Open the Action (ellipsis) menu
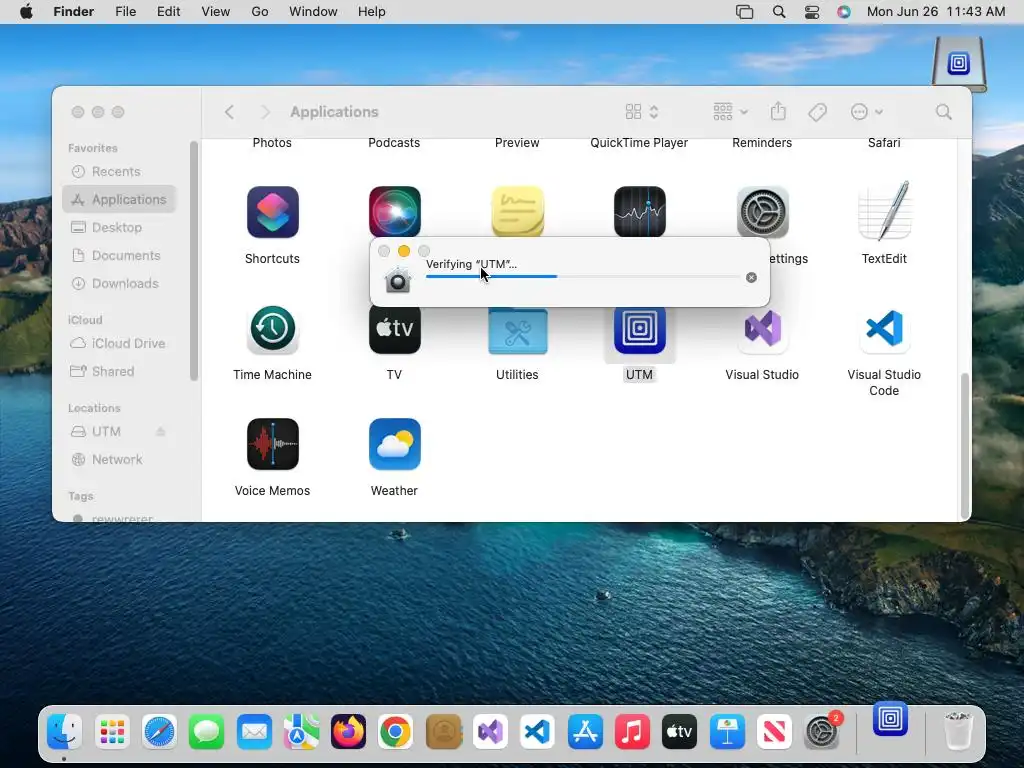 867,112
